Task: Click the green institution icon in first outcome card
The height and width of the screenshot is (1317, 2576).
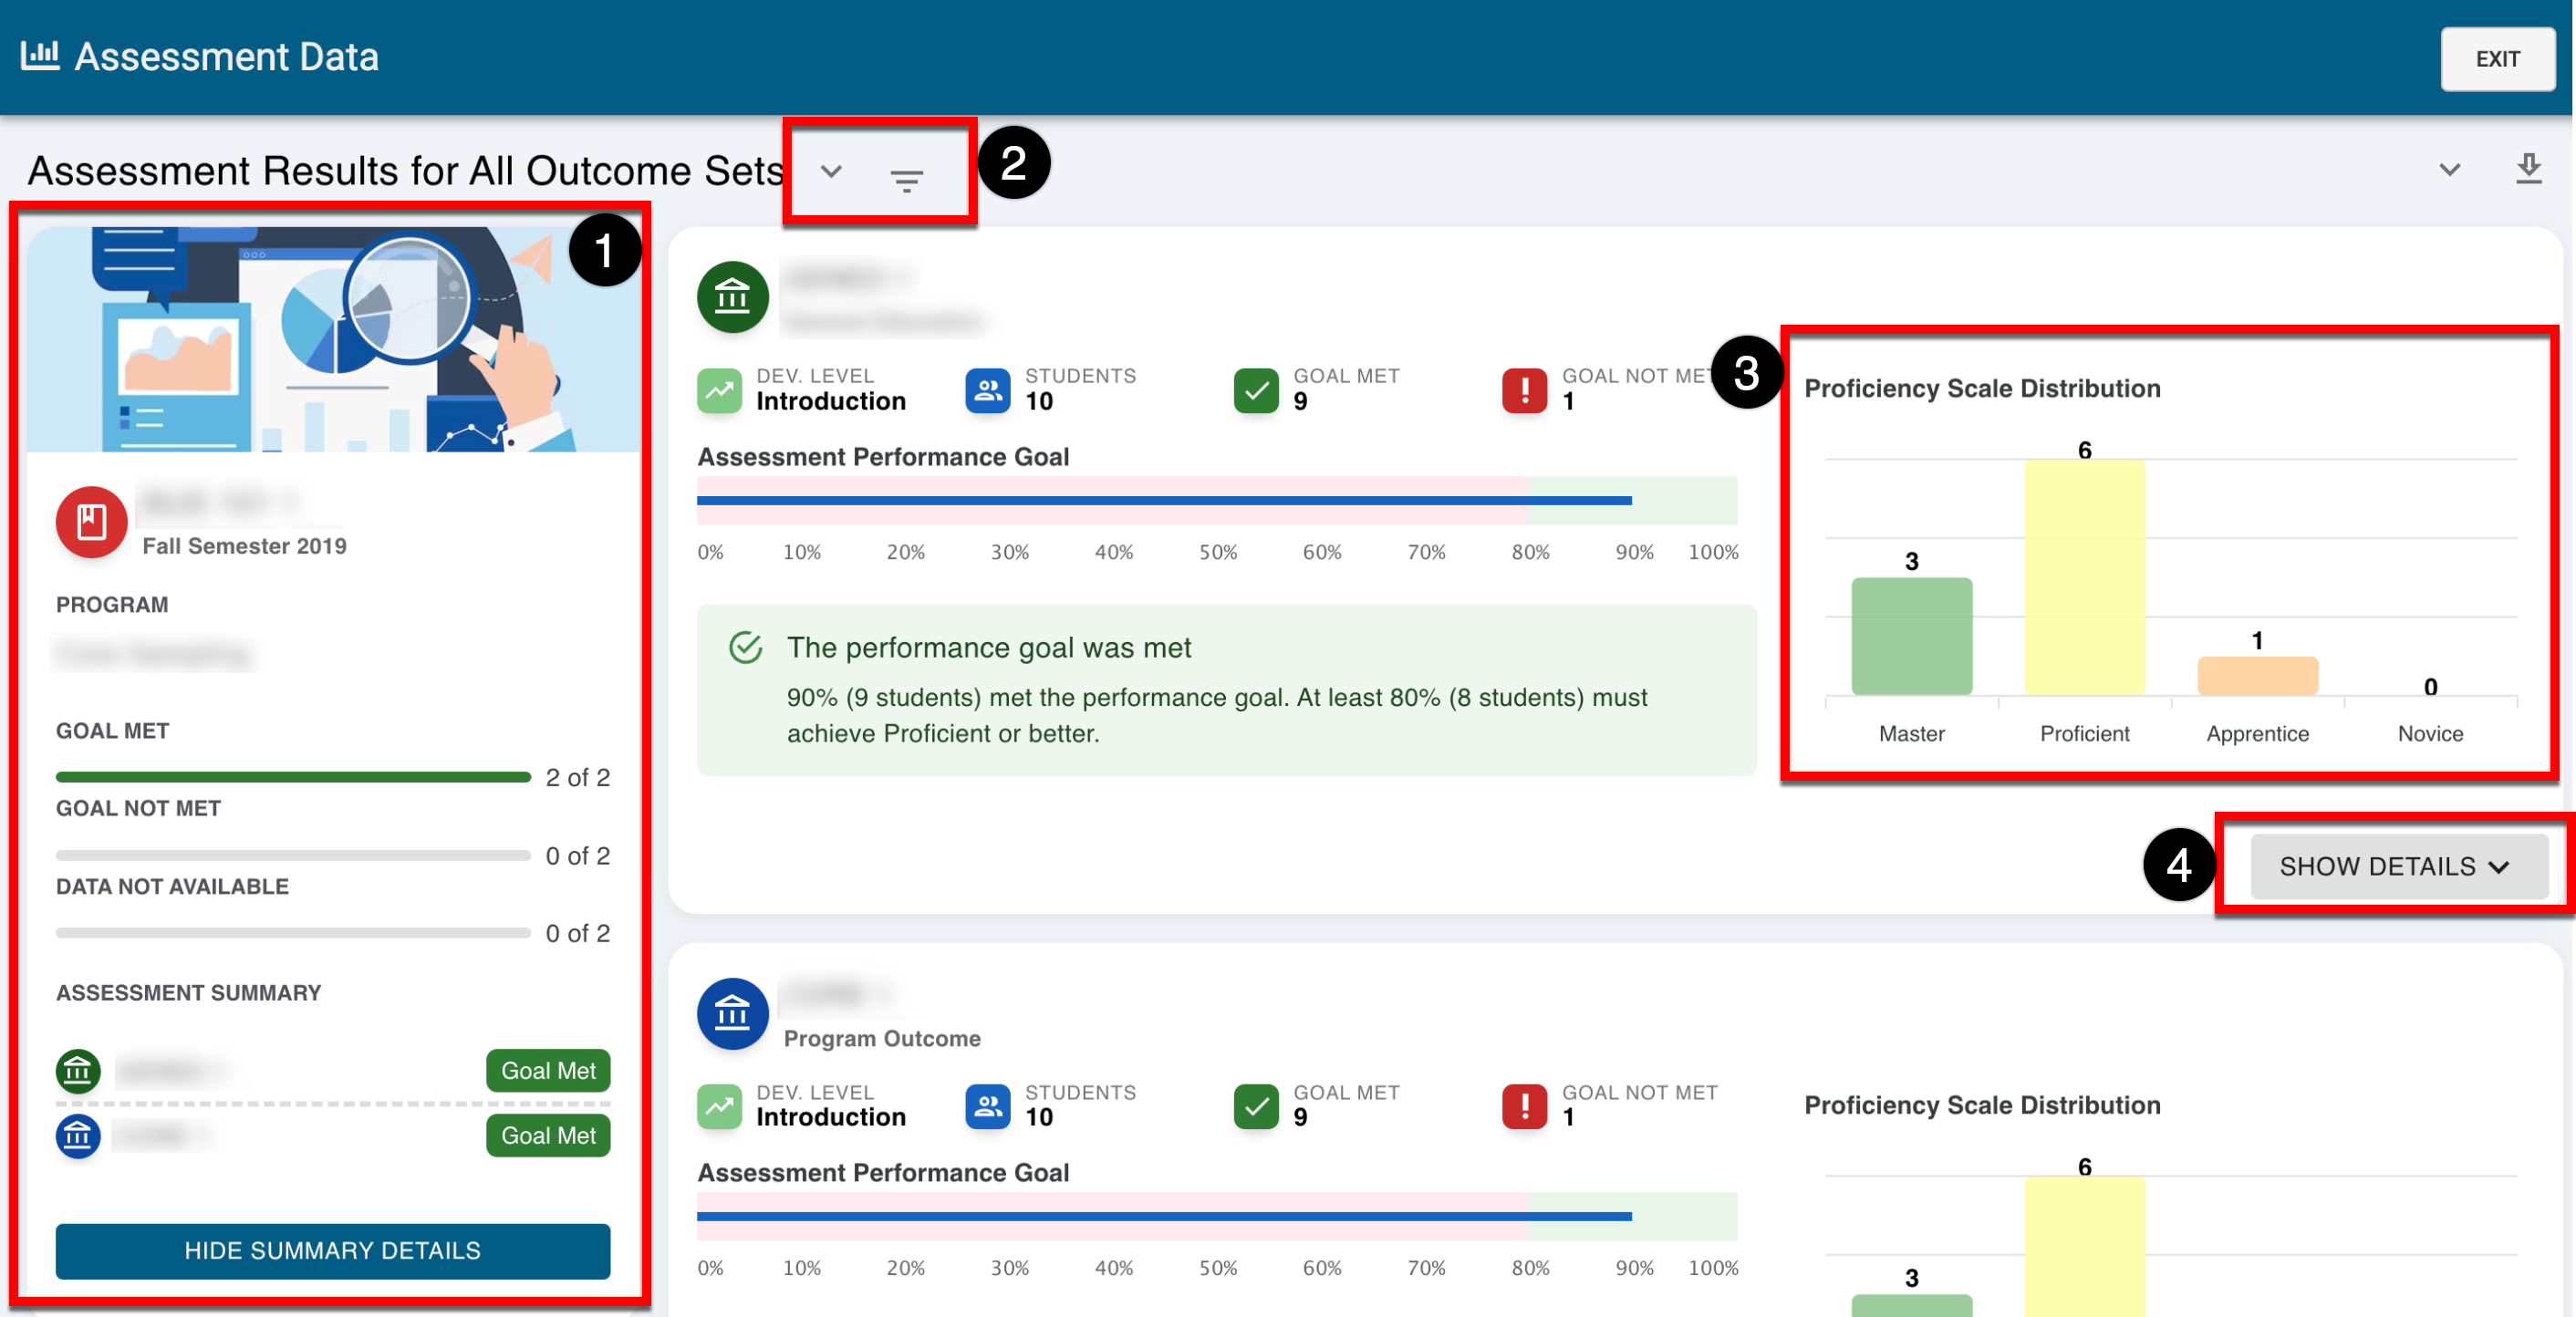Action: (732, 296)
